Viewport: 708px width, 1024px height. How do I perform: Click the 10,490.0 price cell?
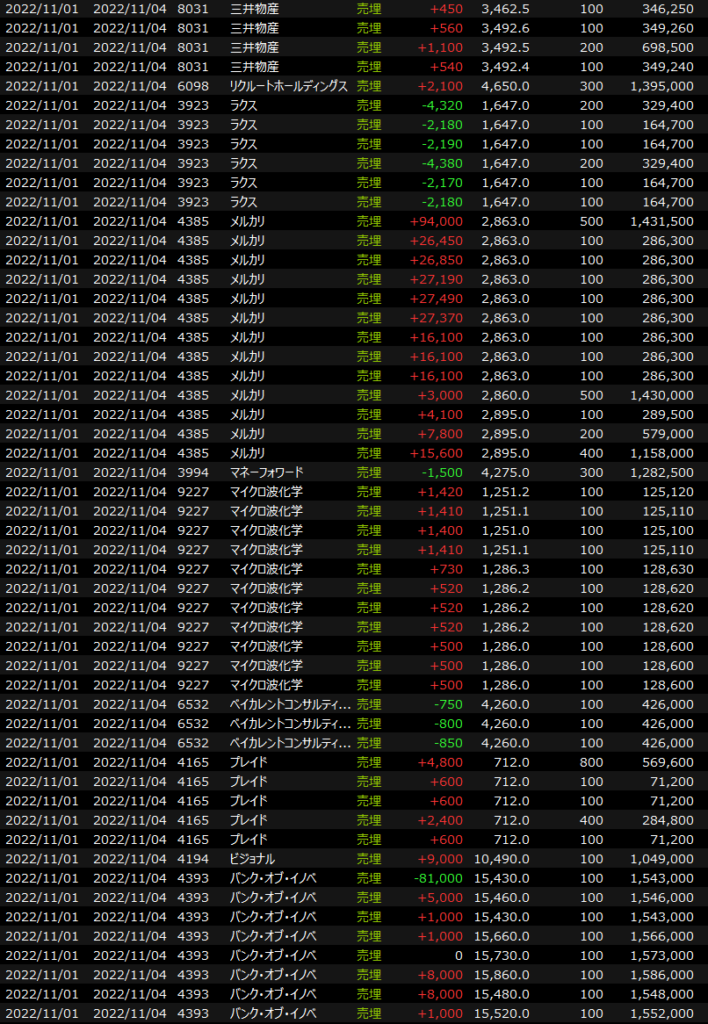(504, 858)
